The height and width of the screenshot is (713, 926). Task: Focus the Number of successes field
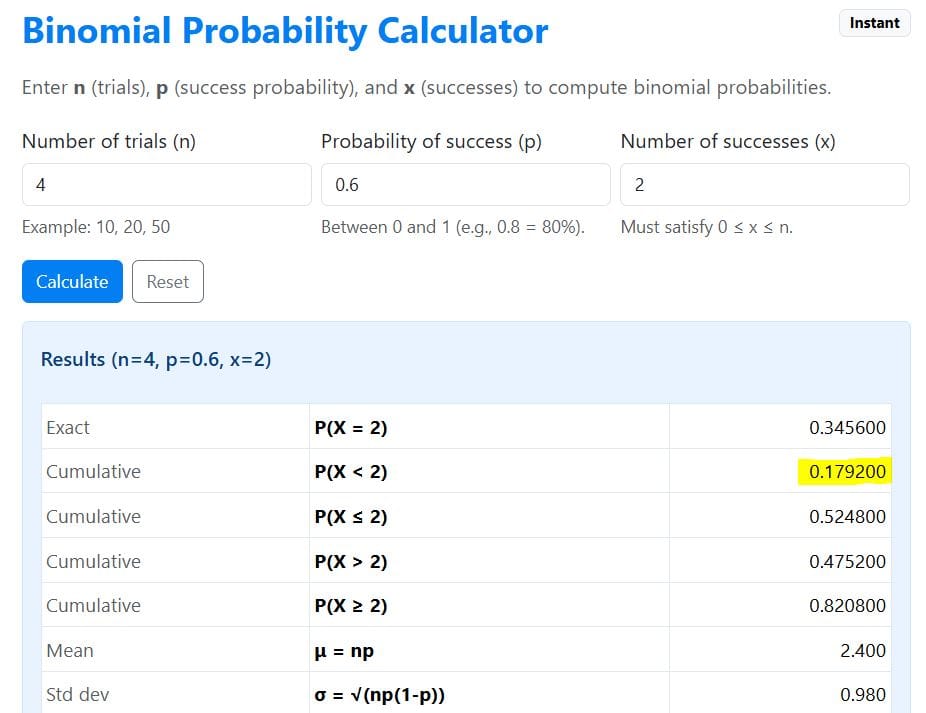[x=764, y=184]
